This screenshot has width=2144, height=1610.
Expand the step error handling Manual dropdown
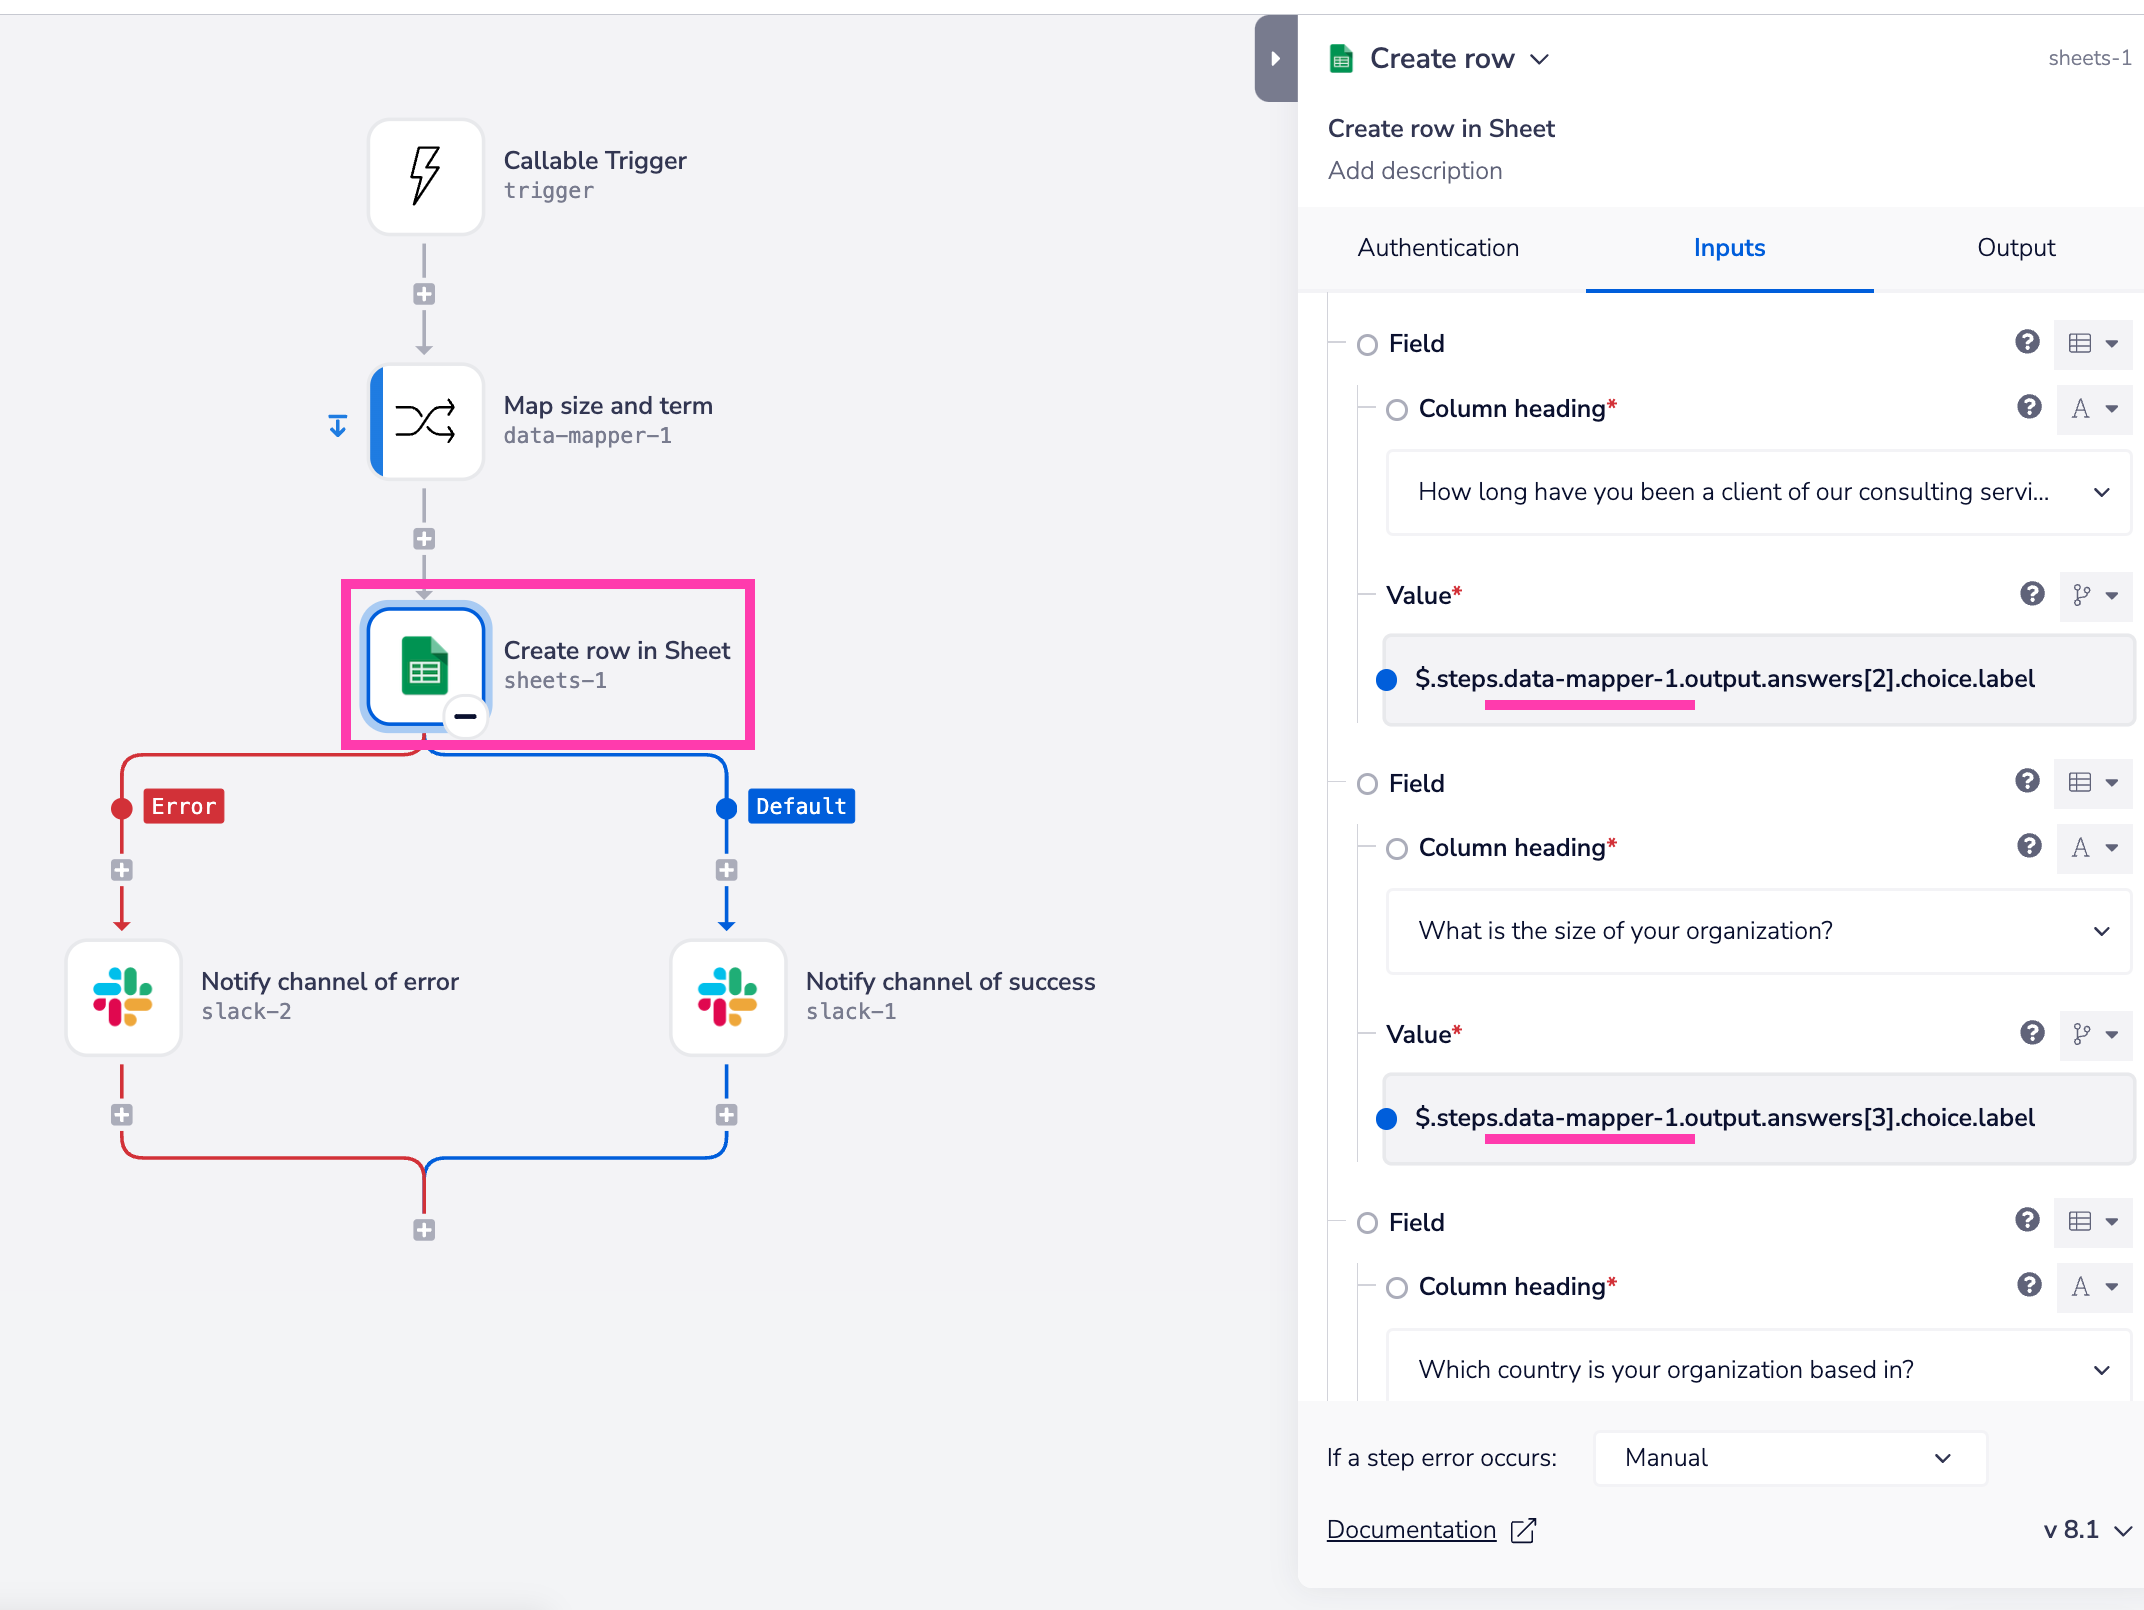coord(1788,1458)
